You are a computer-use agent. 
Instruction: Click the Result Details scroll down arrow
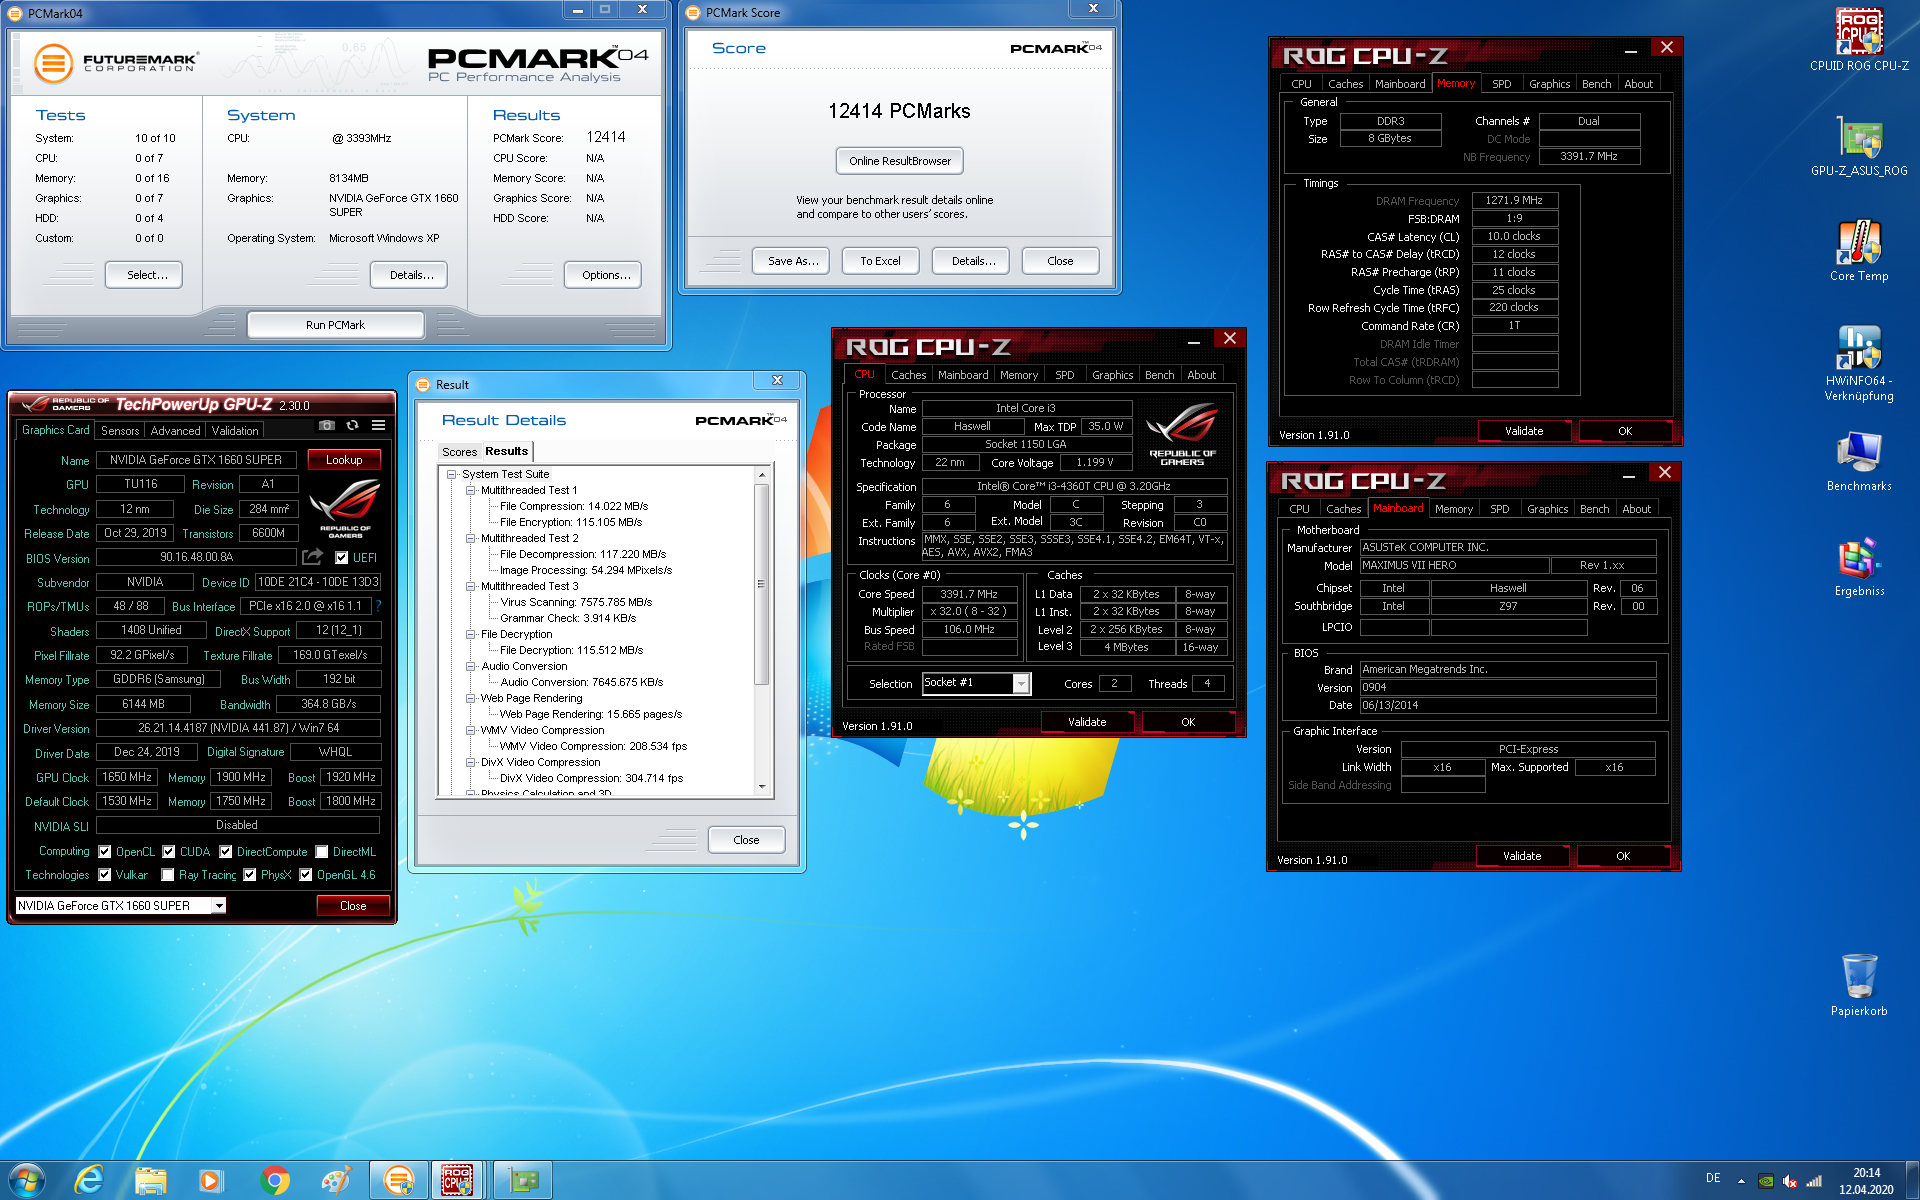click(762, 787)
